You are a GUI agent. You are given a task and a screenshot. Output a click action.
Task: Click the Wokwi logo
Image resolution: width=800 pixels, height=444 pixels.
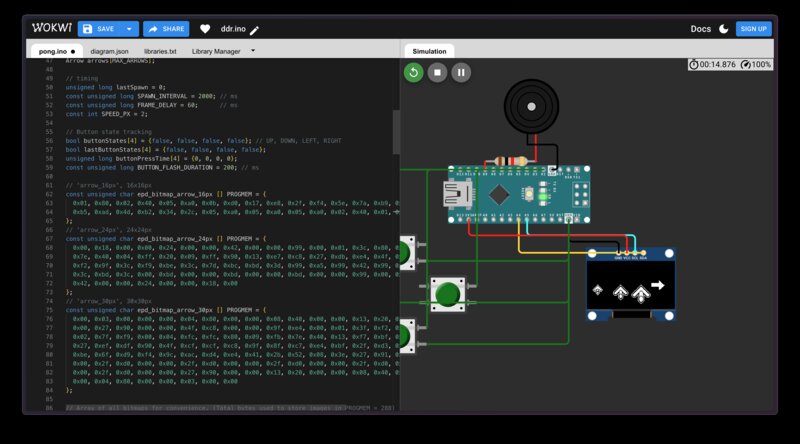click(50, 29)
